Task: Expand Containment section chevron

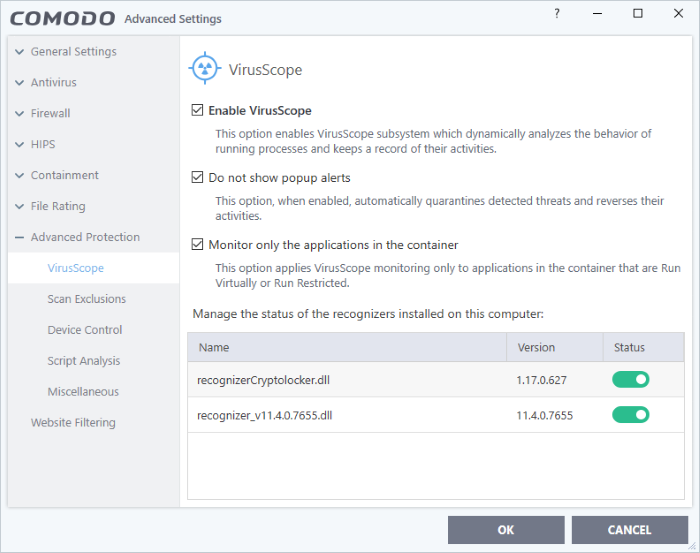Action: 19,175
